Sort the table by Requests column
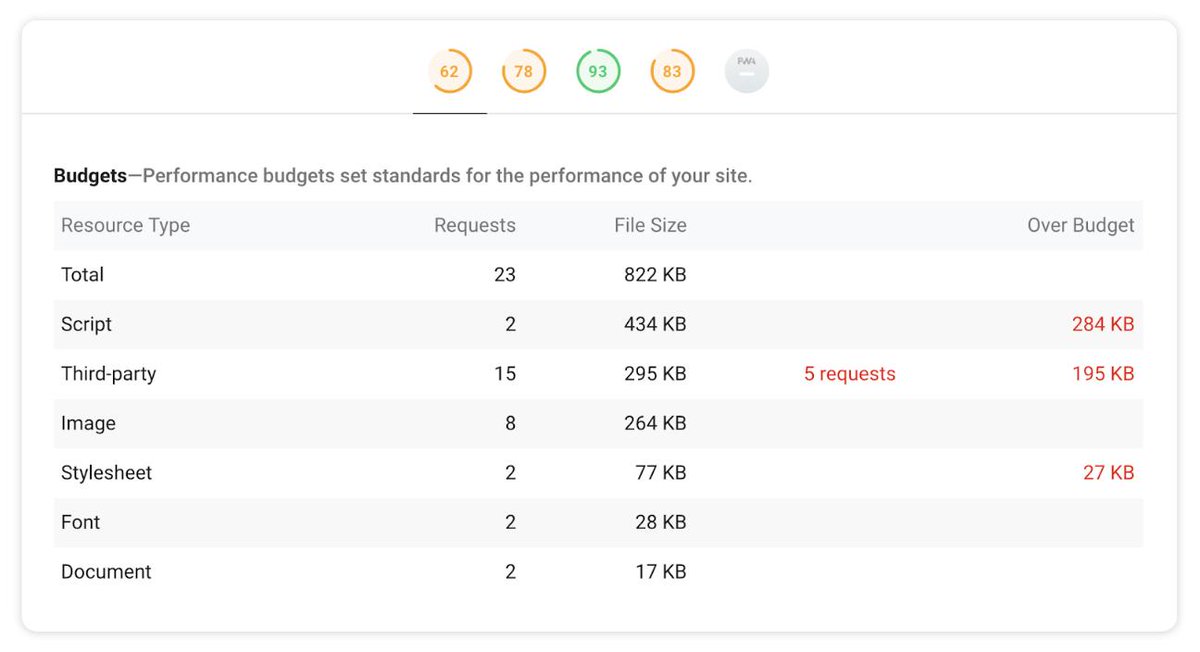Screen dimensions: 1200x652 [x=474, y=225]
